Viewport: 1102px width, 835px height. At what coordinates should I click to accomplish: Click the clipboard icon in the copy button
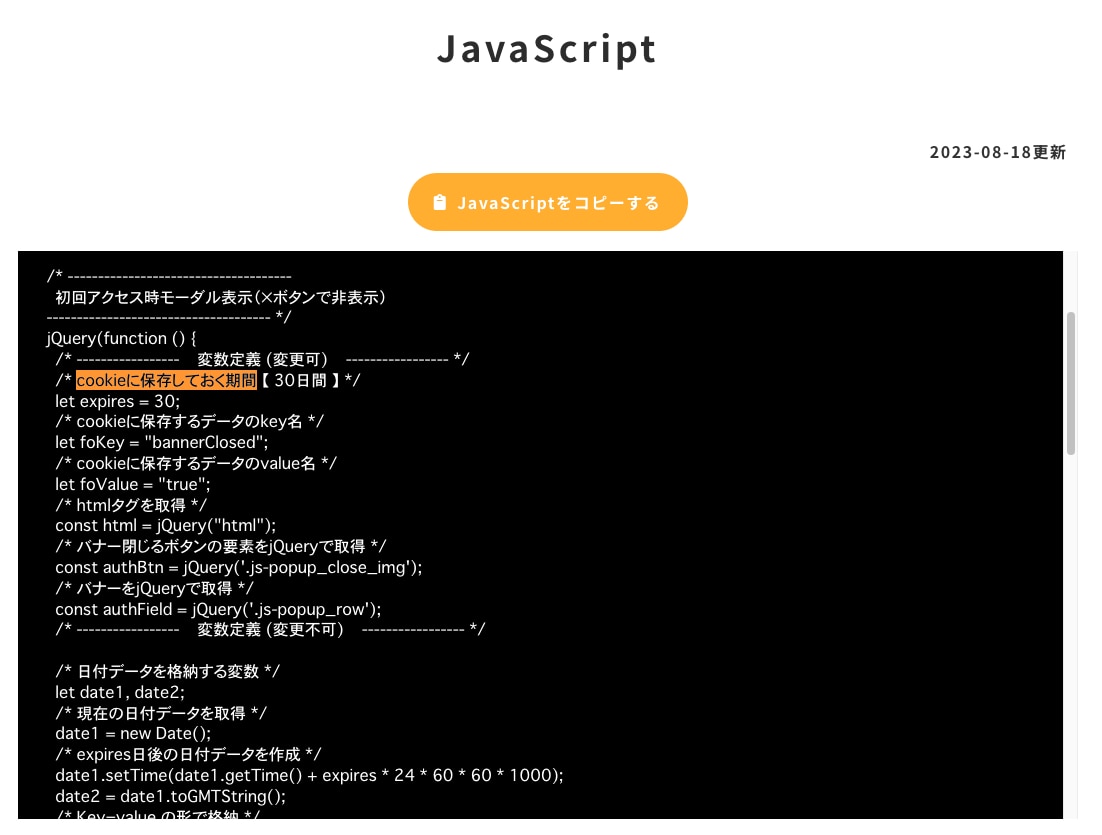(x=439, y=203)
